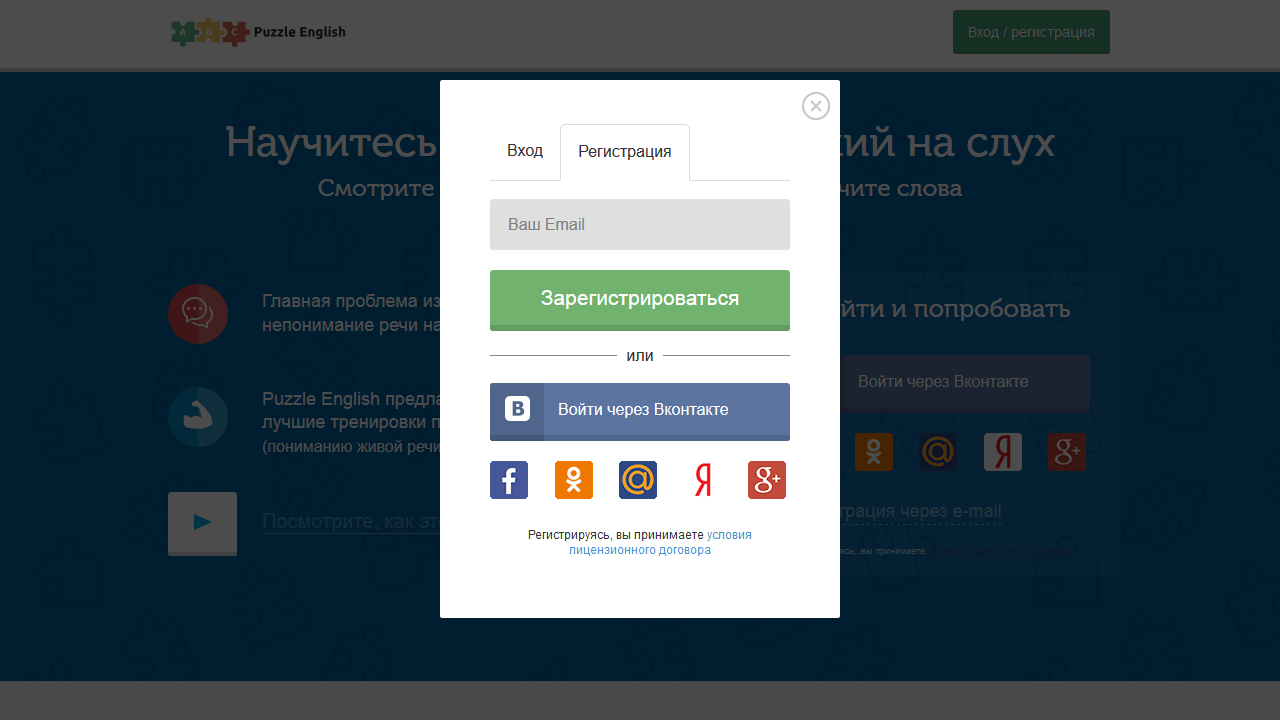Click the background Войти через Вконтакте button
The width and height of the screenshot is (1280, 720).
[x=965, y=383]
